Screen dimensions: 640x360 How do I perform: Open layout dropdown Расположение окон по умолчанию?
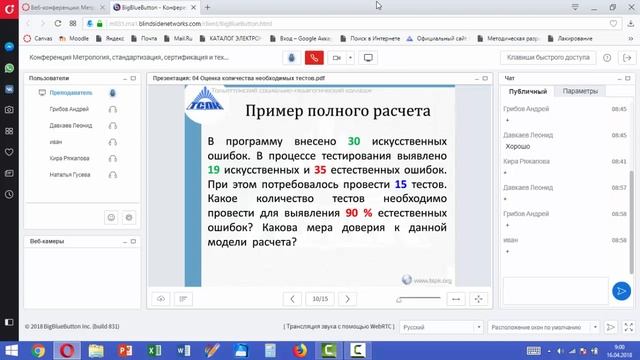click(543, 327)
